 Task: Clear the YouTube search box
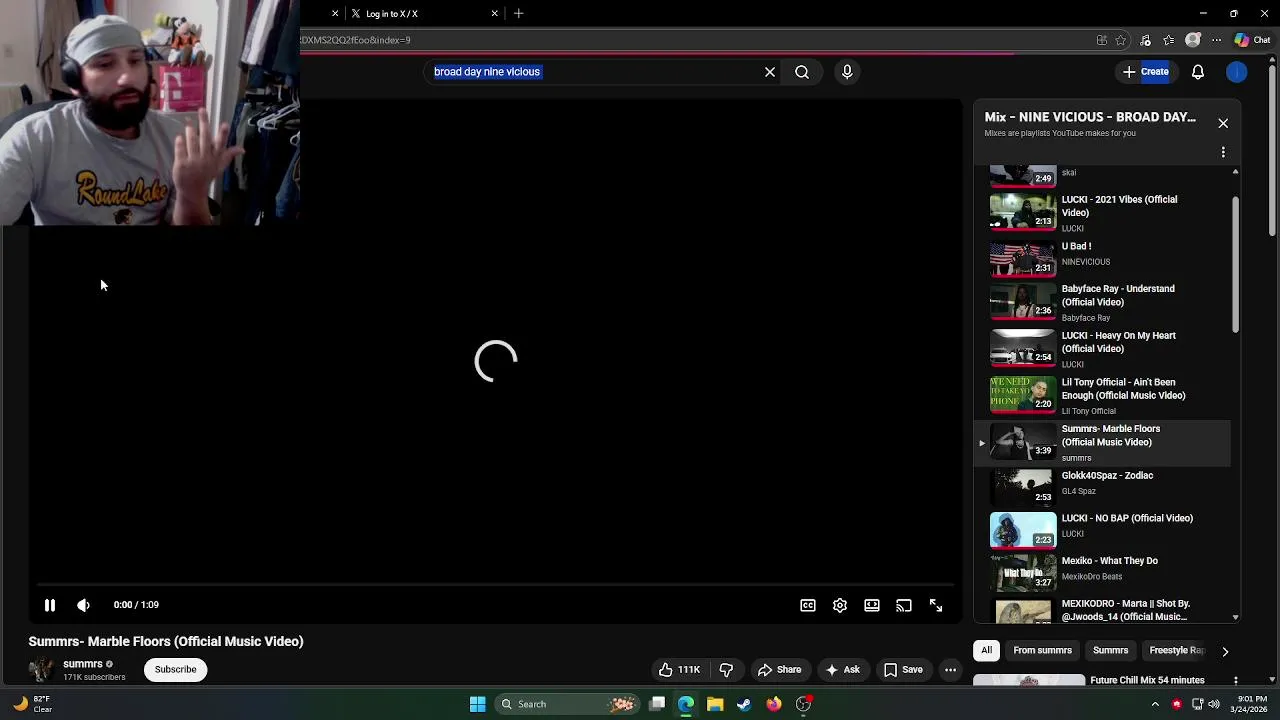[770, 72]
